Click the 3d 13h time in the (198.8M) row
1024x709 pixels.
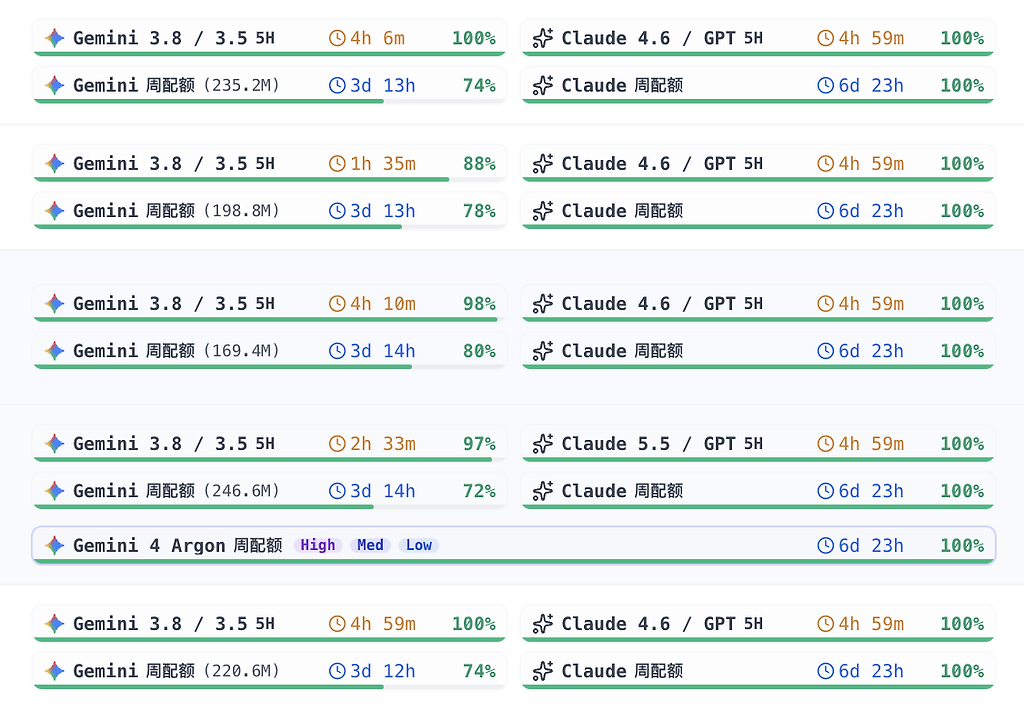[383, 211]
